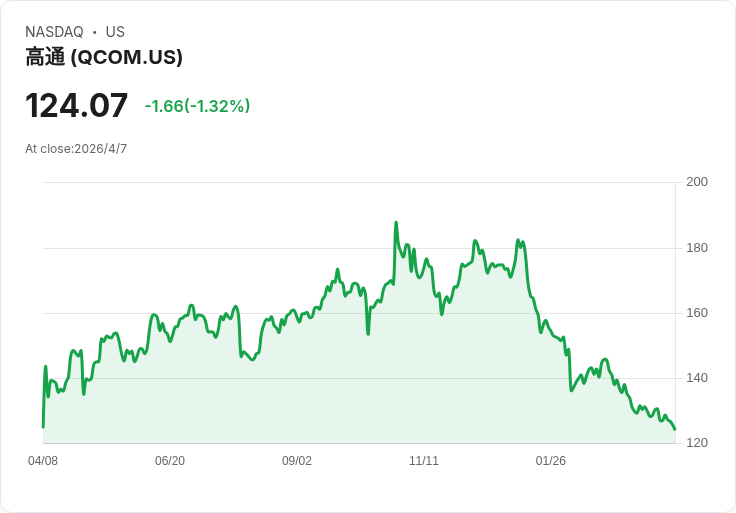Click the 06/20 date label
This screenshot has width=736, height=513.
click(x=170, y=461)
